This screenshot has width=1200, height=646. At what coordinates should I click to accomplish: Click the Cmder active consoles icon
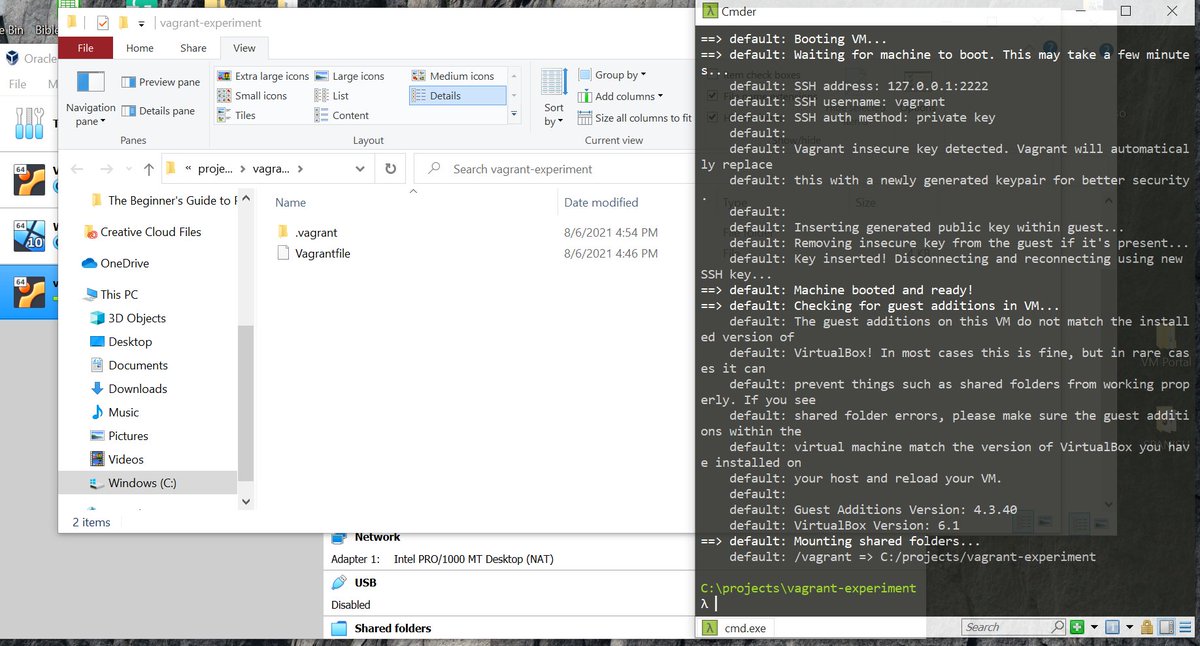click(x=1112, y=627)
